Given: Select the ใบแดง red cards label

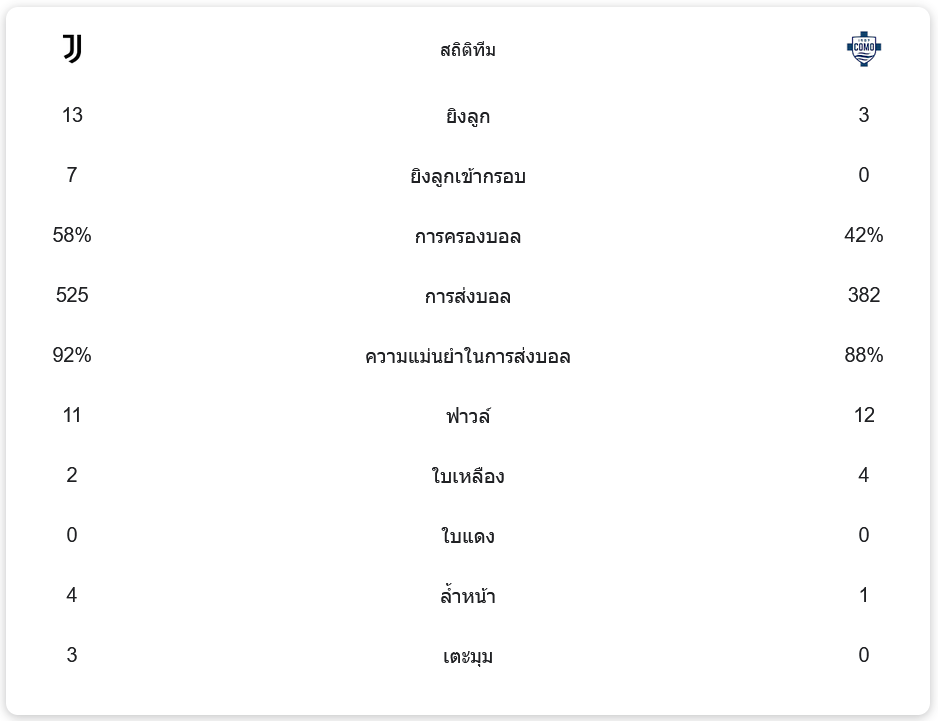Looking at the screenshot, I should (x=468, y=537).
